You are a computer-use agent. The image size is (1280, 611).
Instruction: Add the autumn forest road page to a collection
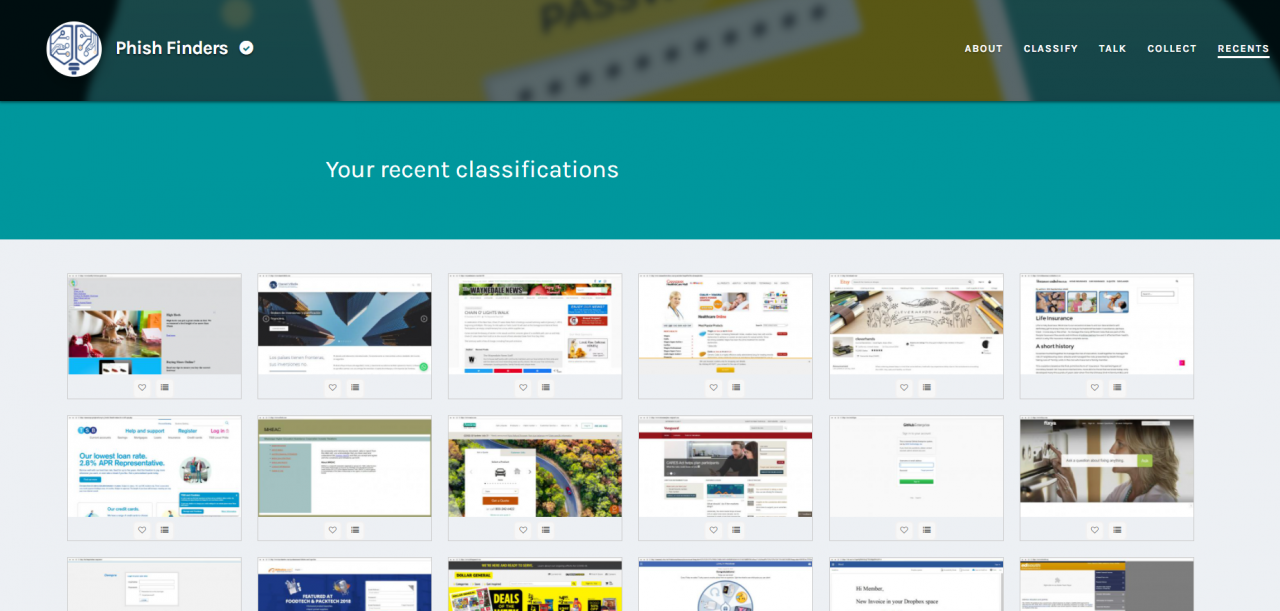pos(546,530)
